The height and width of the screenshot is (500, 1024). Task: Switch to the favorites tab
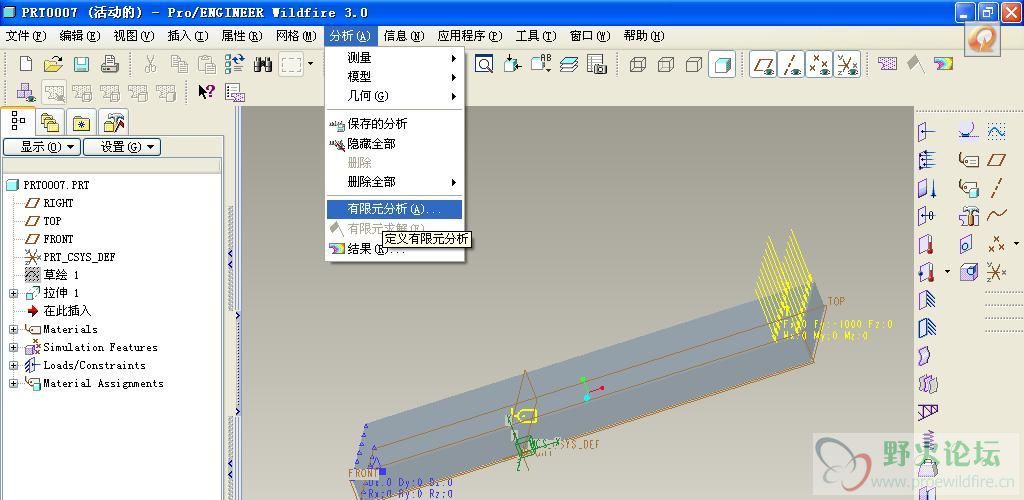82,122
